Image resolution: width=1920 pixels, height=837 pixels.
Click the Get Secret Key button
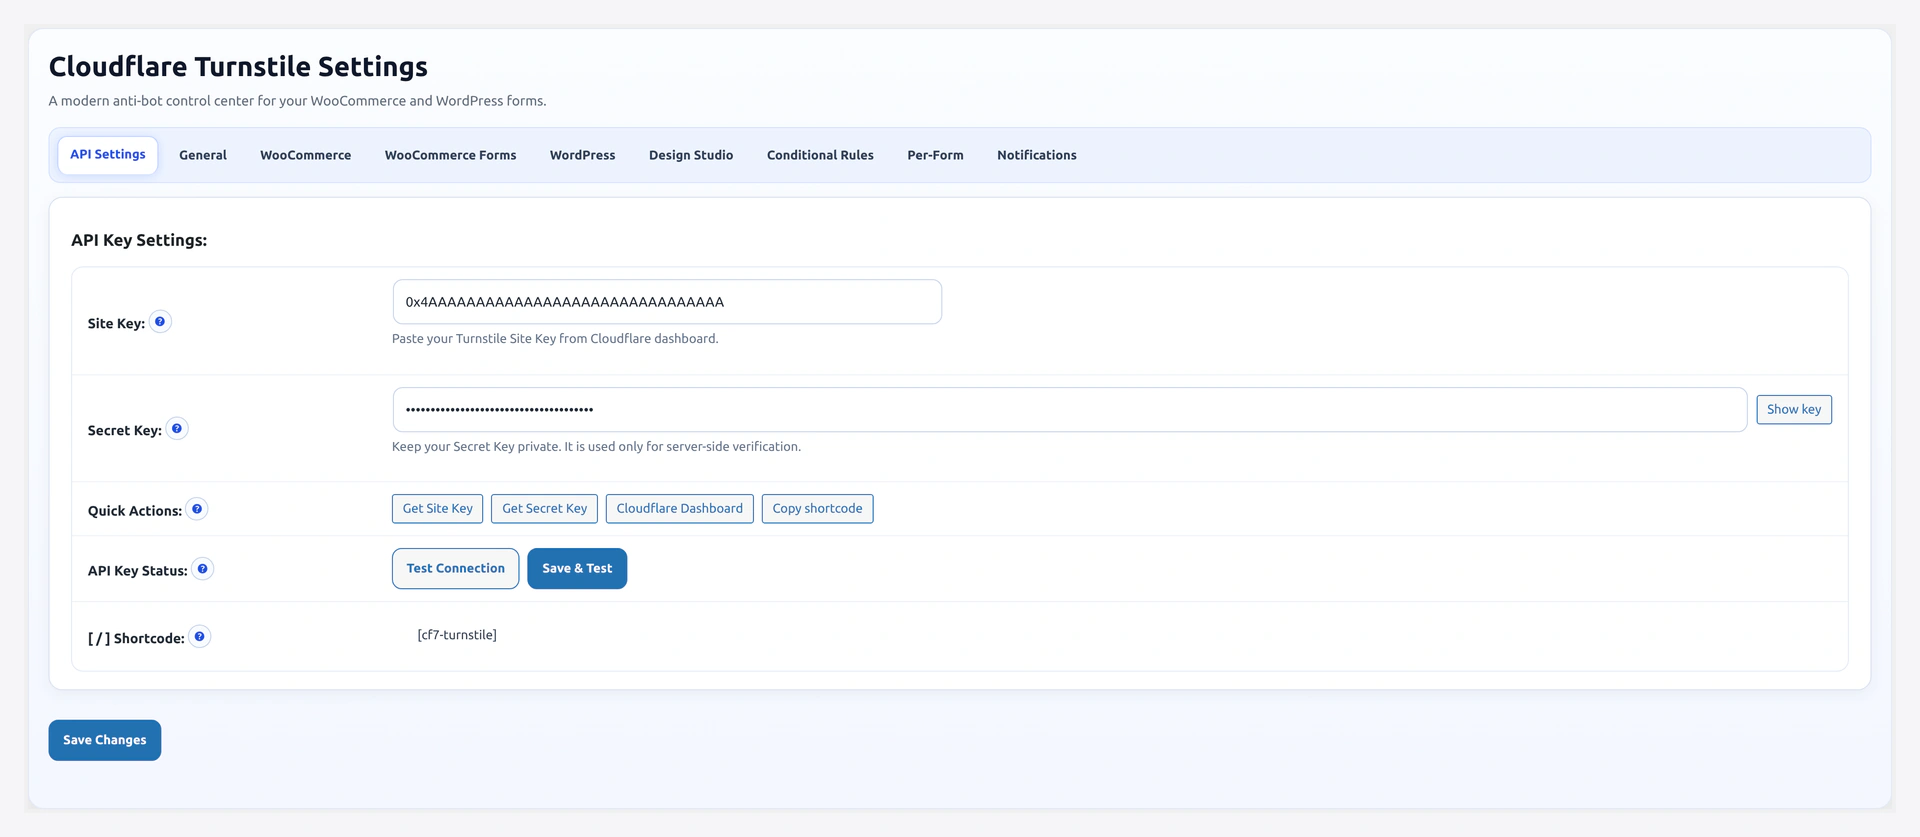pyautogui.click(x=545, y=509)
